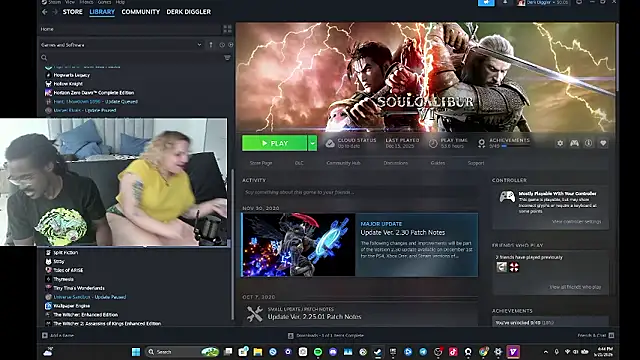The width and height of the screenshot is (640, 360).
Task: Click the green PLAY button
Action: pyautogui.click(x=274, y=143)
